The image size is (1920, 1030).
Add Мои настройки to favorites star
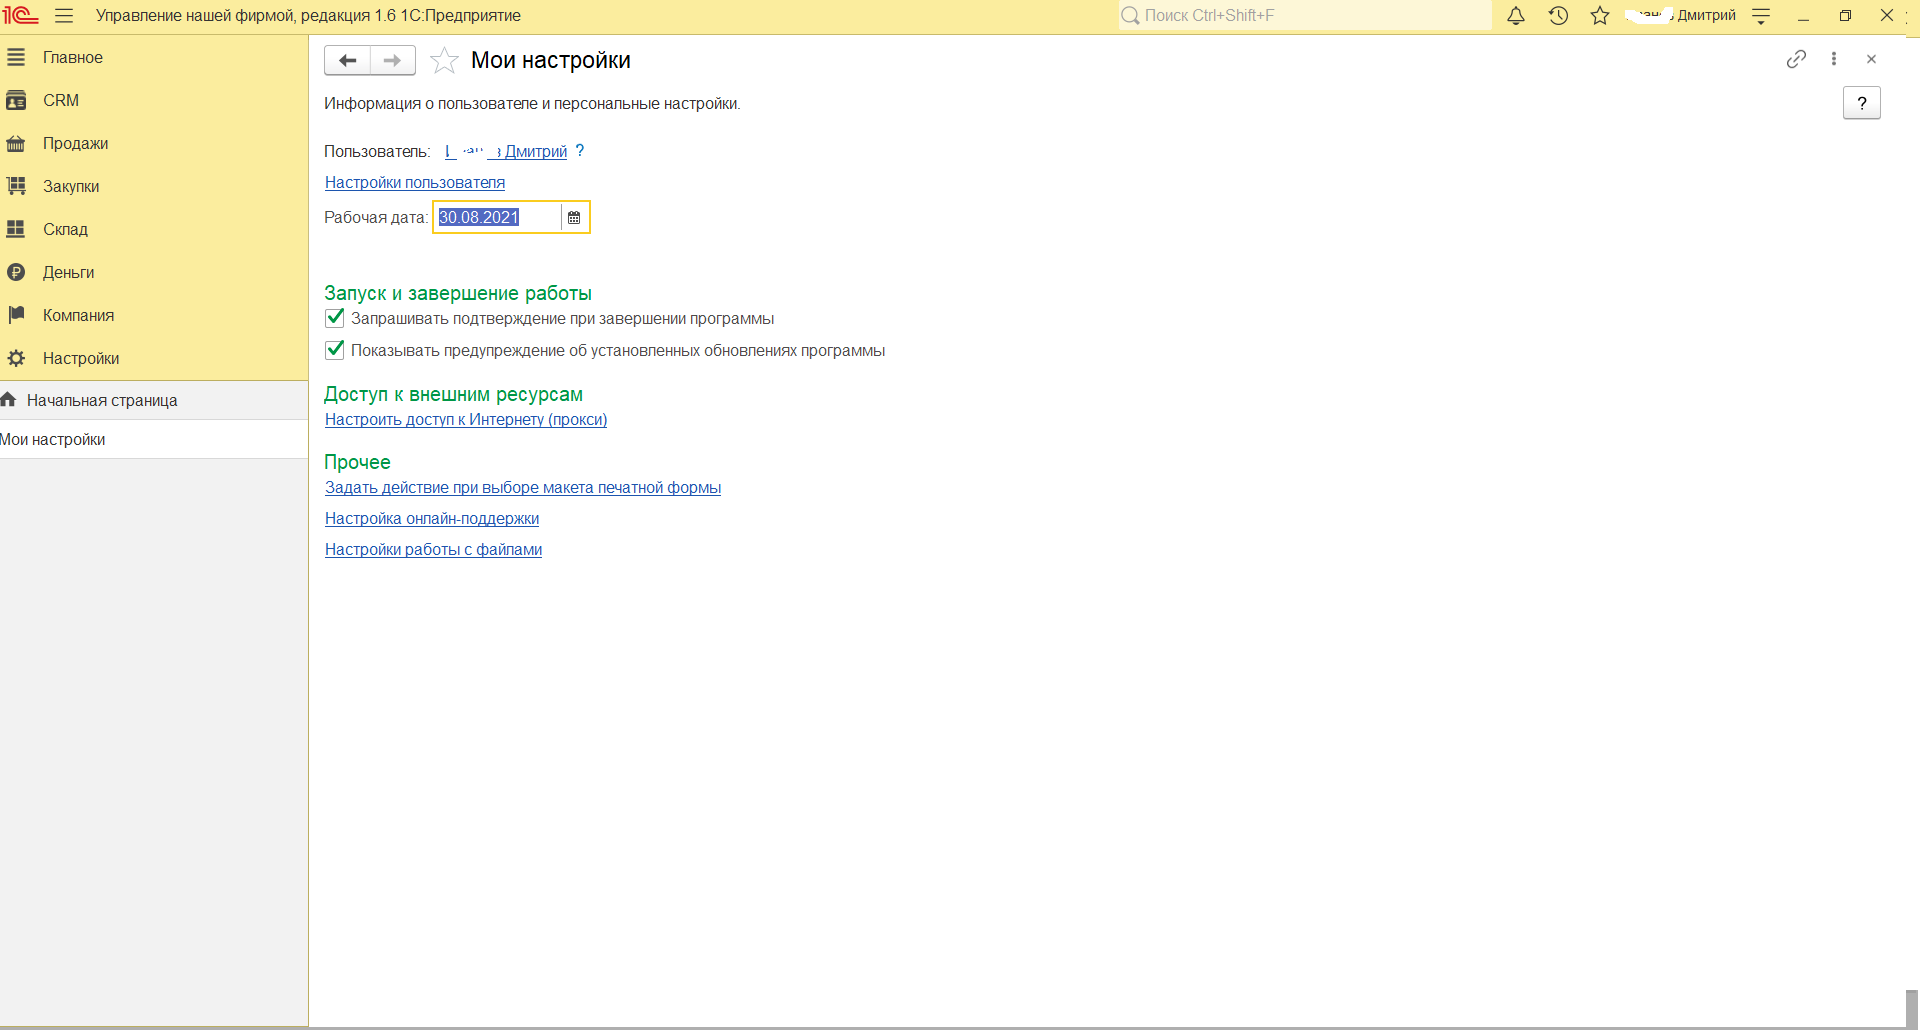pos(444,61)
